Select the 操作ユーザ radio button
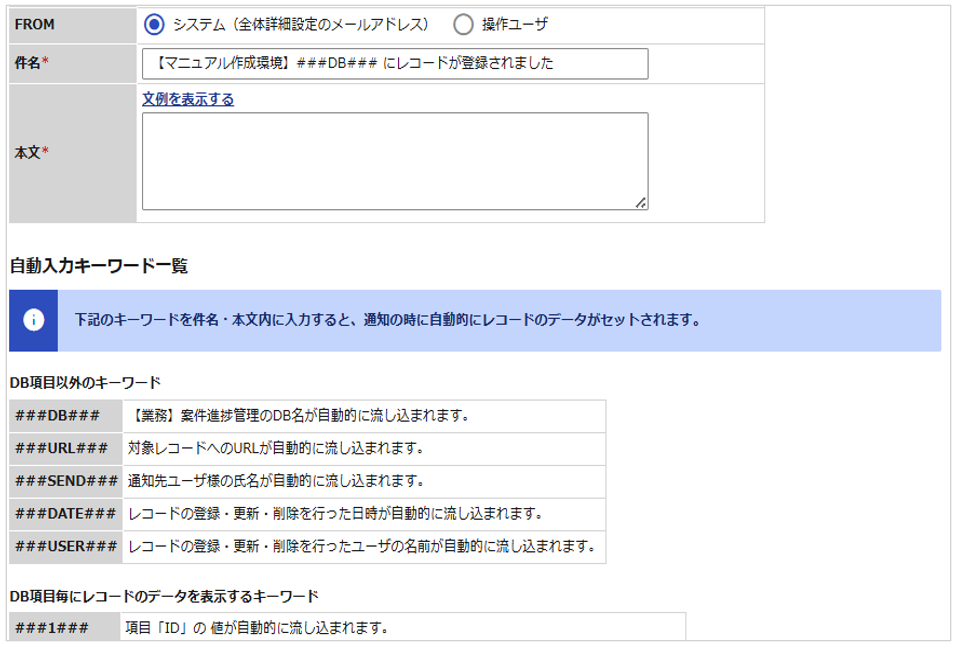Screen dimensions: 959x646 click(x=463, y=24)
